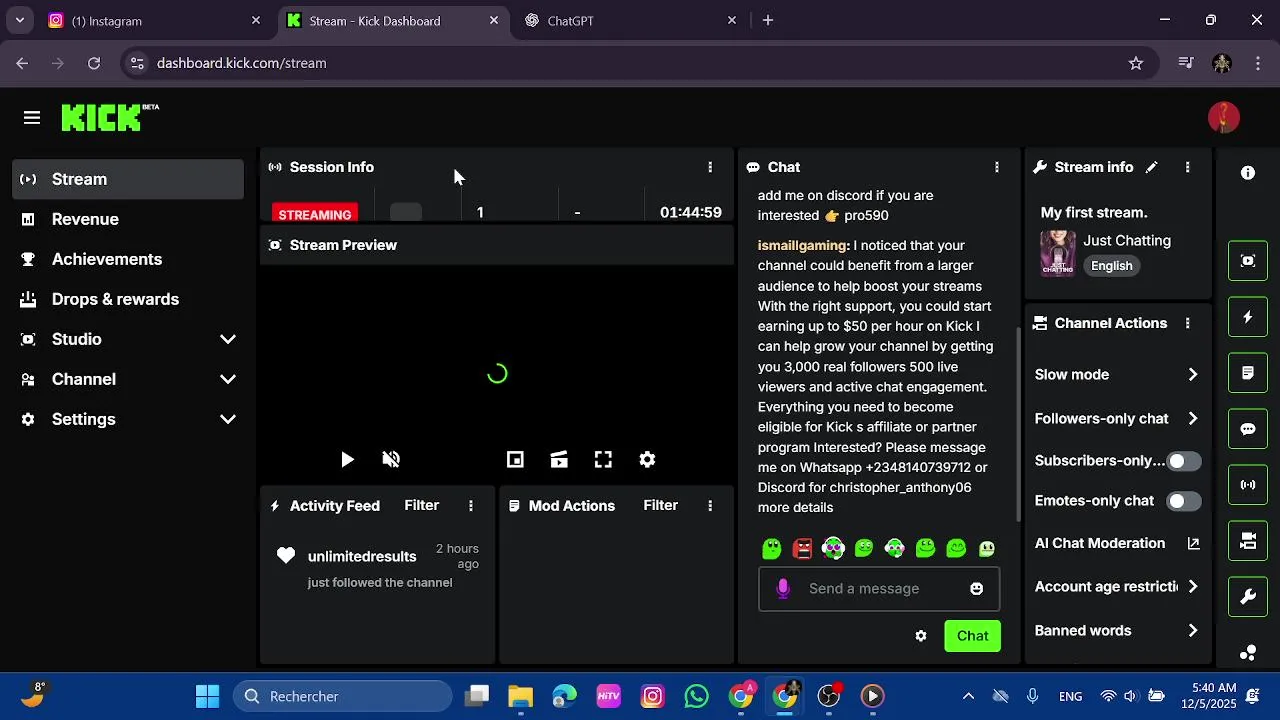Screen dimensions: 1280x720
Task: Open Mod Actions Filter dropdown
Action: 661,506
